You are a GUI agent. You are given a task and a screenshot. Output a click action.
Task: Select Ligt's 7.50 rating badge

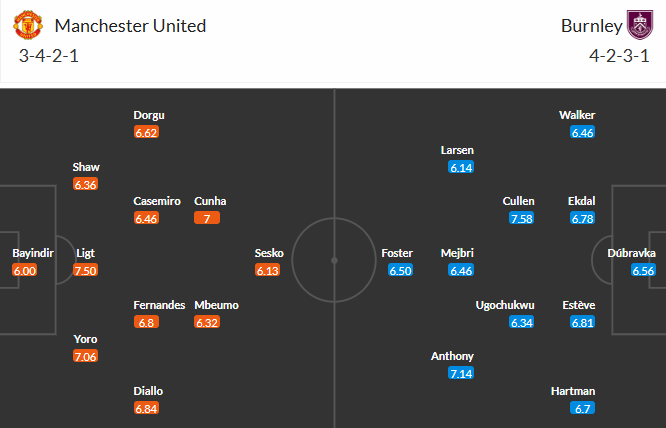click(86, 270)
